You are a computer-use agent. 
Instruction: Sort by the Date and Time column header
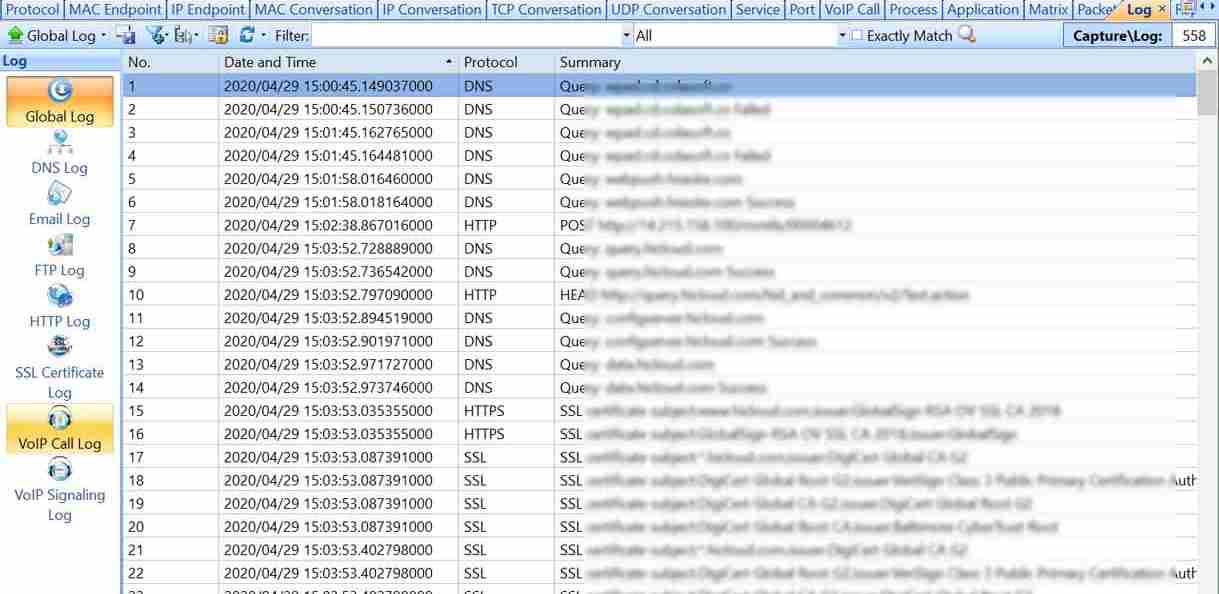point(270,62)
